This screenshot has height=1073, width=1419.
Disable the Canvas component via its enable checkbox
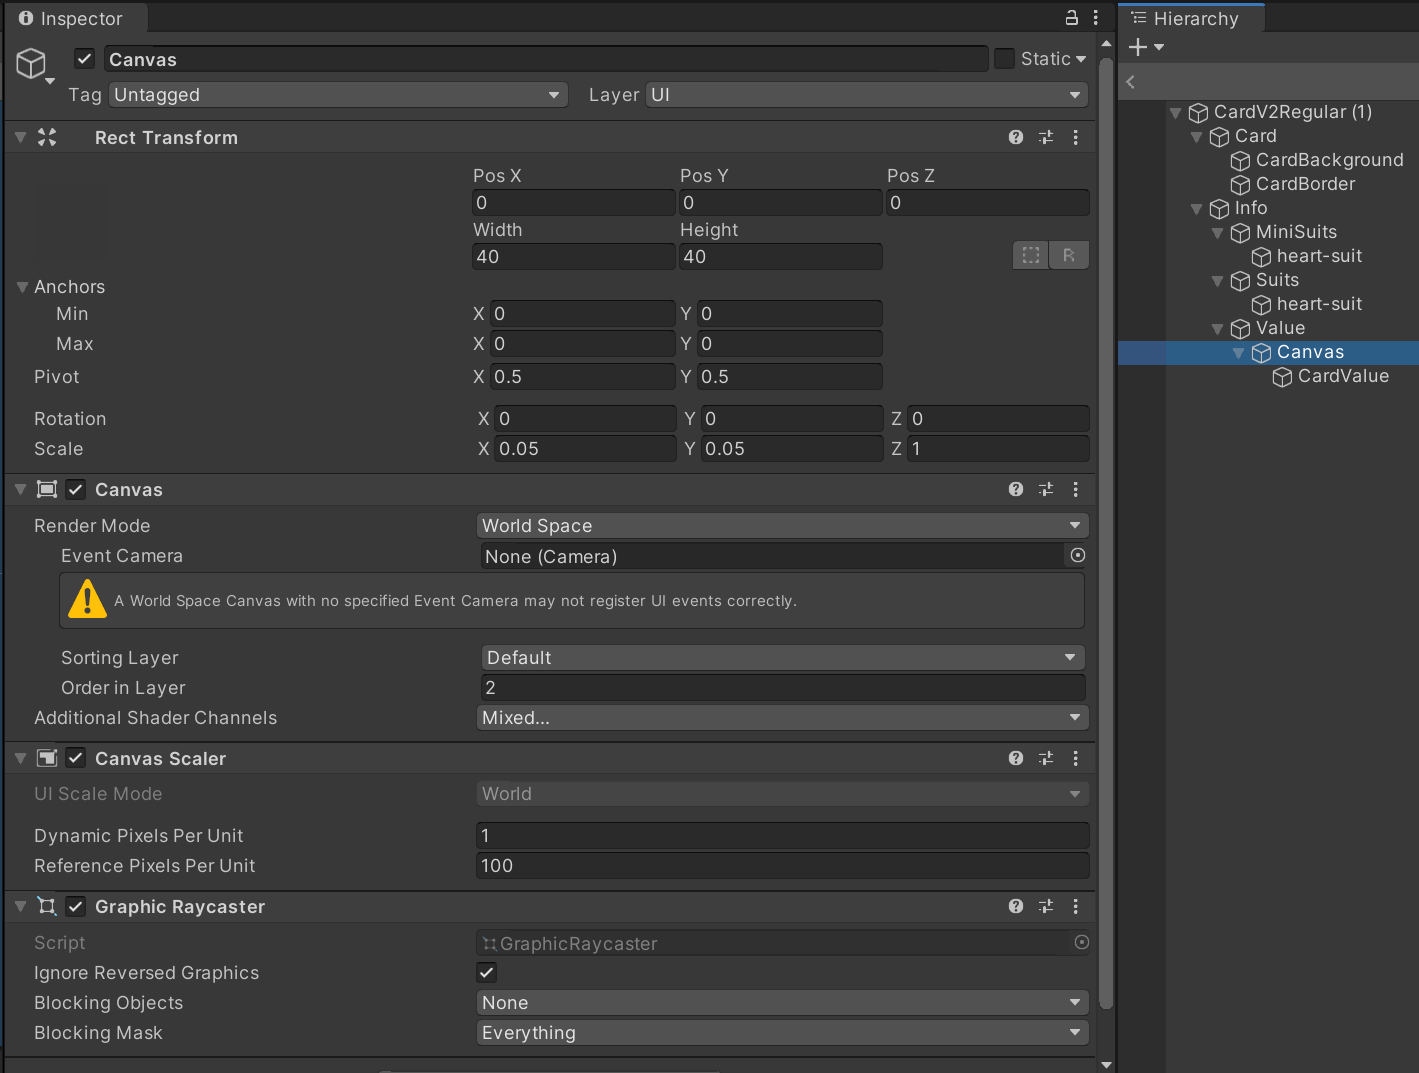click(75, 489)
